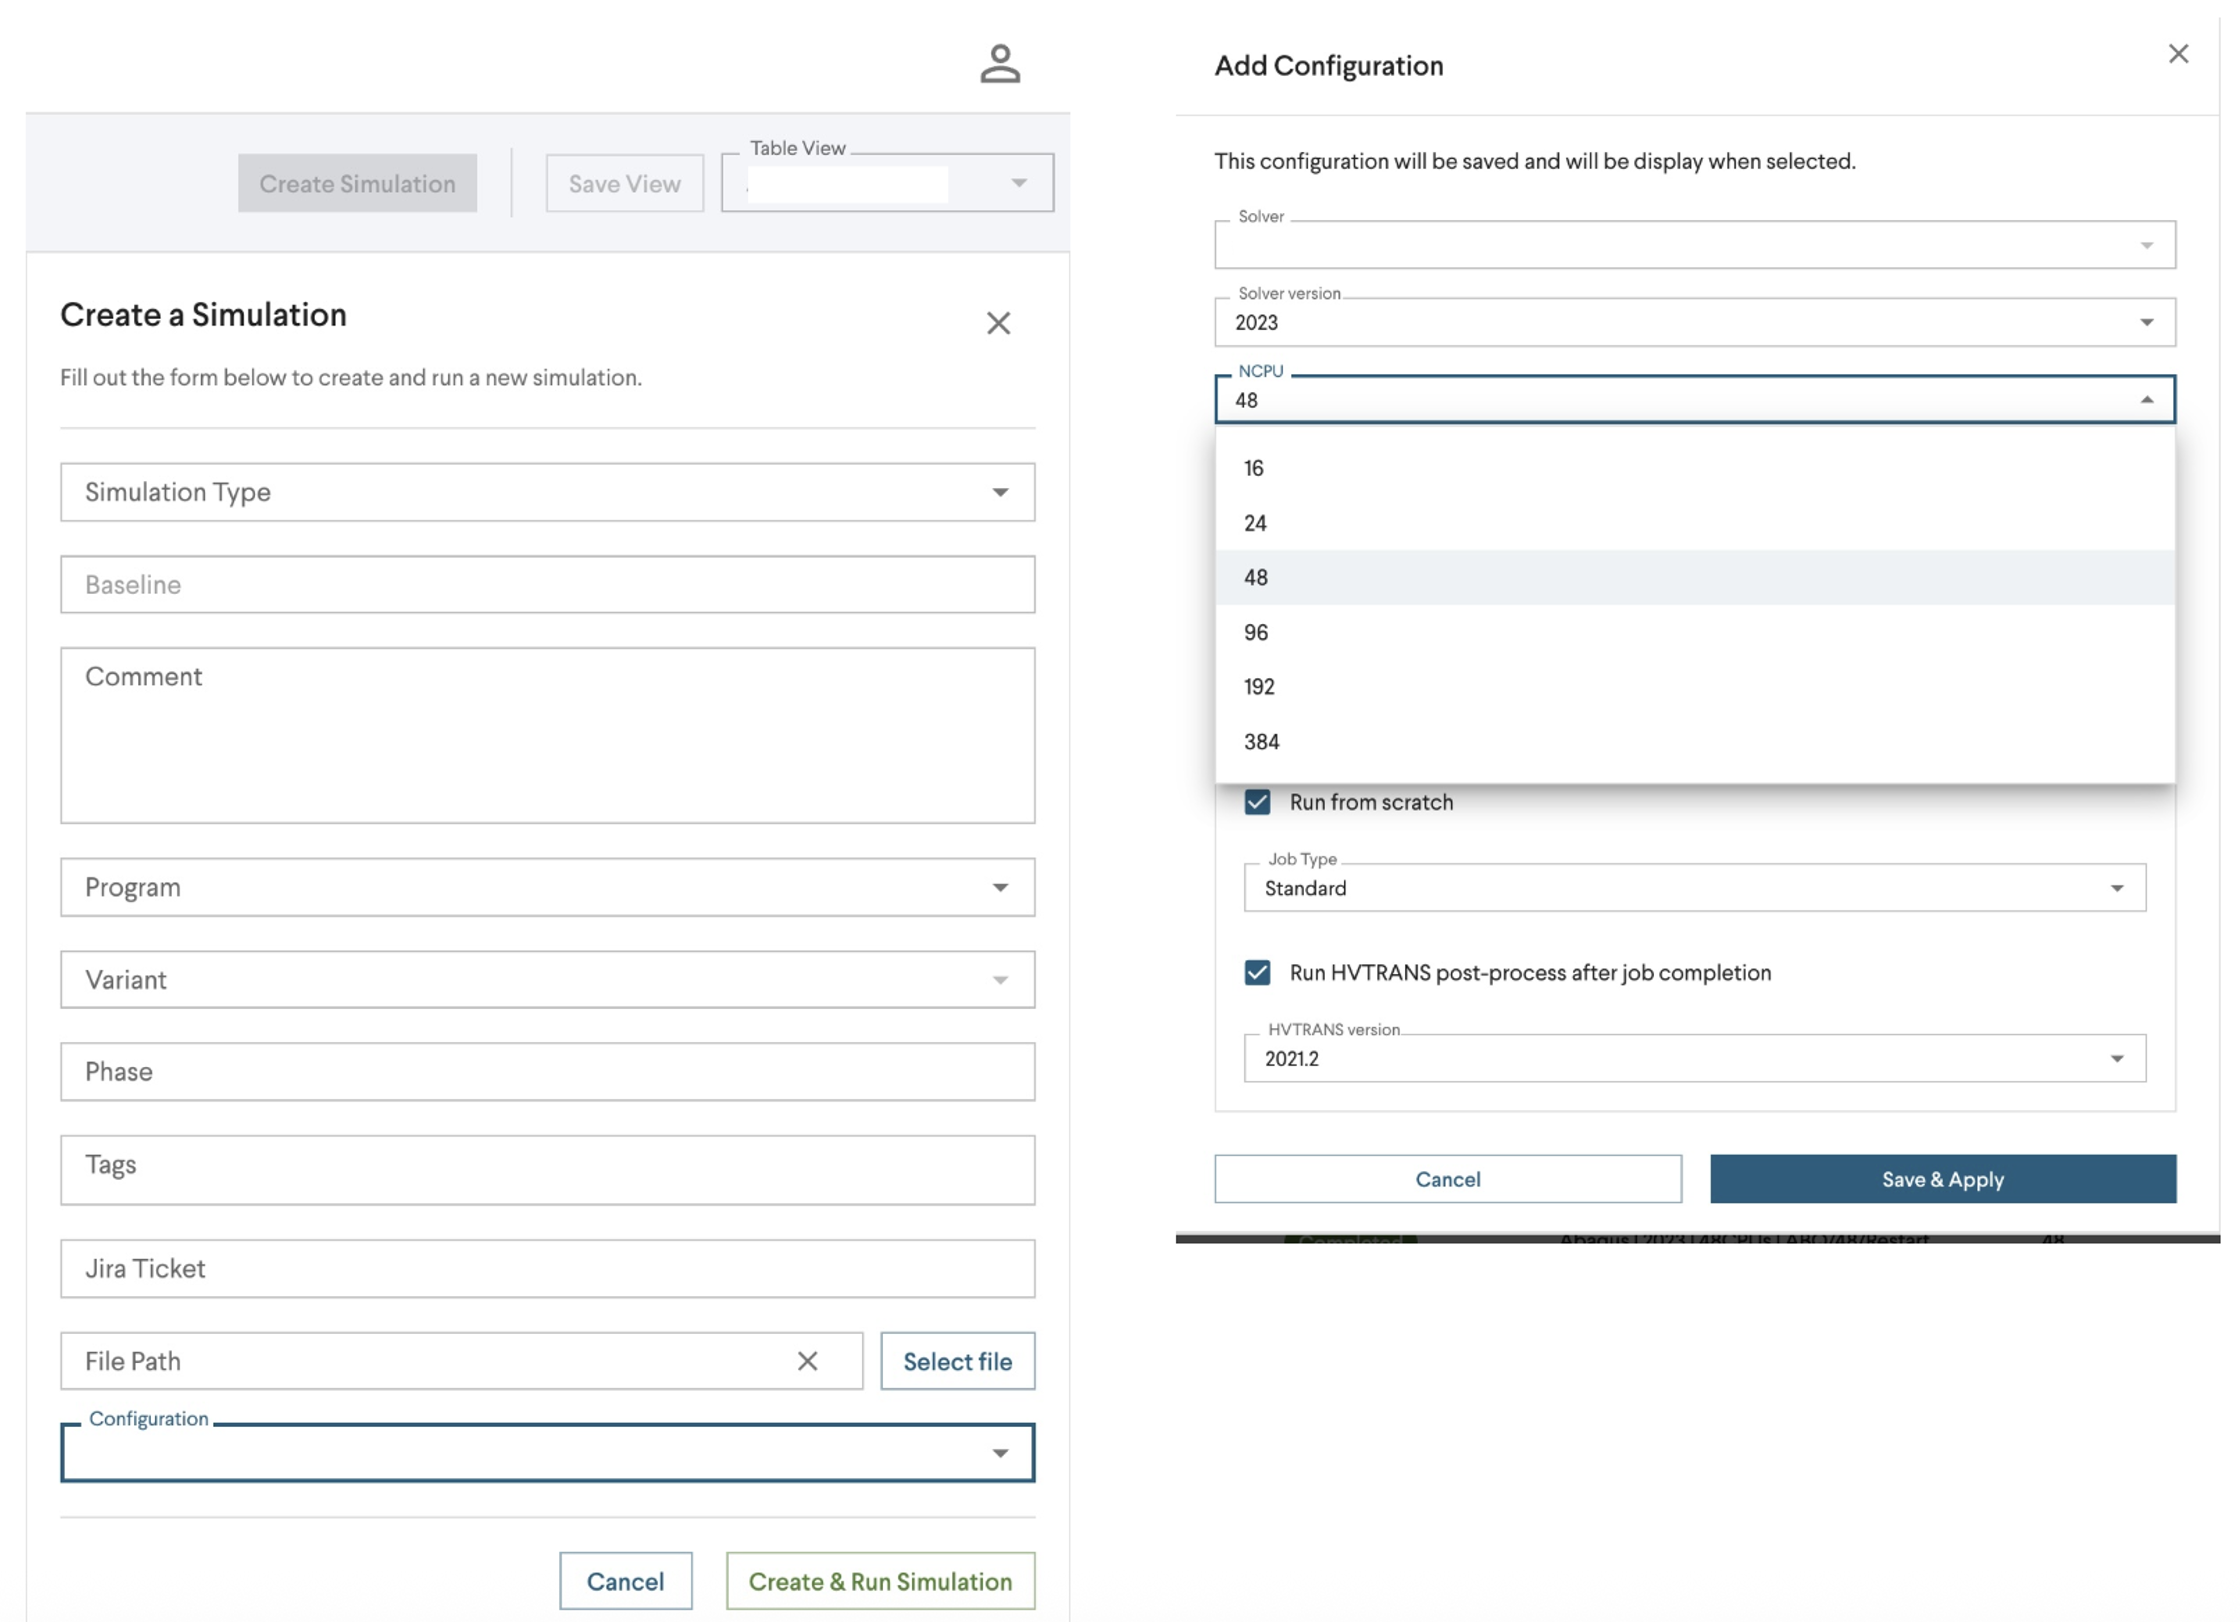This screenshot has height=1622, width=2240.
Task: Close the Create a Simulation form
Action: [999, 323]
